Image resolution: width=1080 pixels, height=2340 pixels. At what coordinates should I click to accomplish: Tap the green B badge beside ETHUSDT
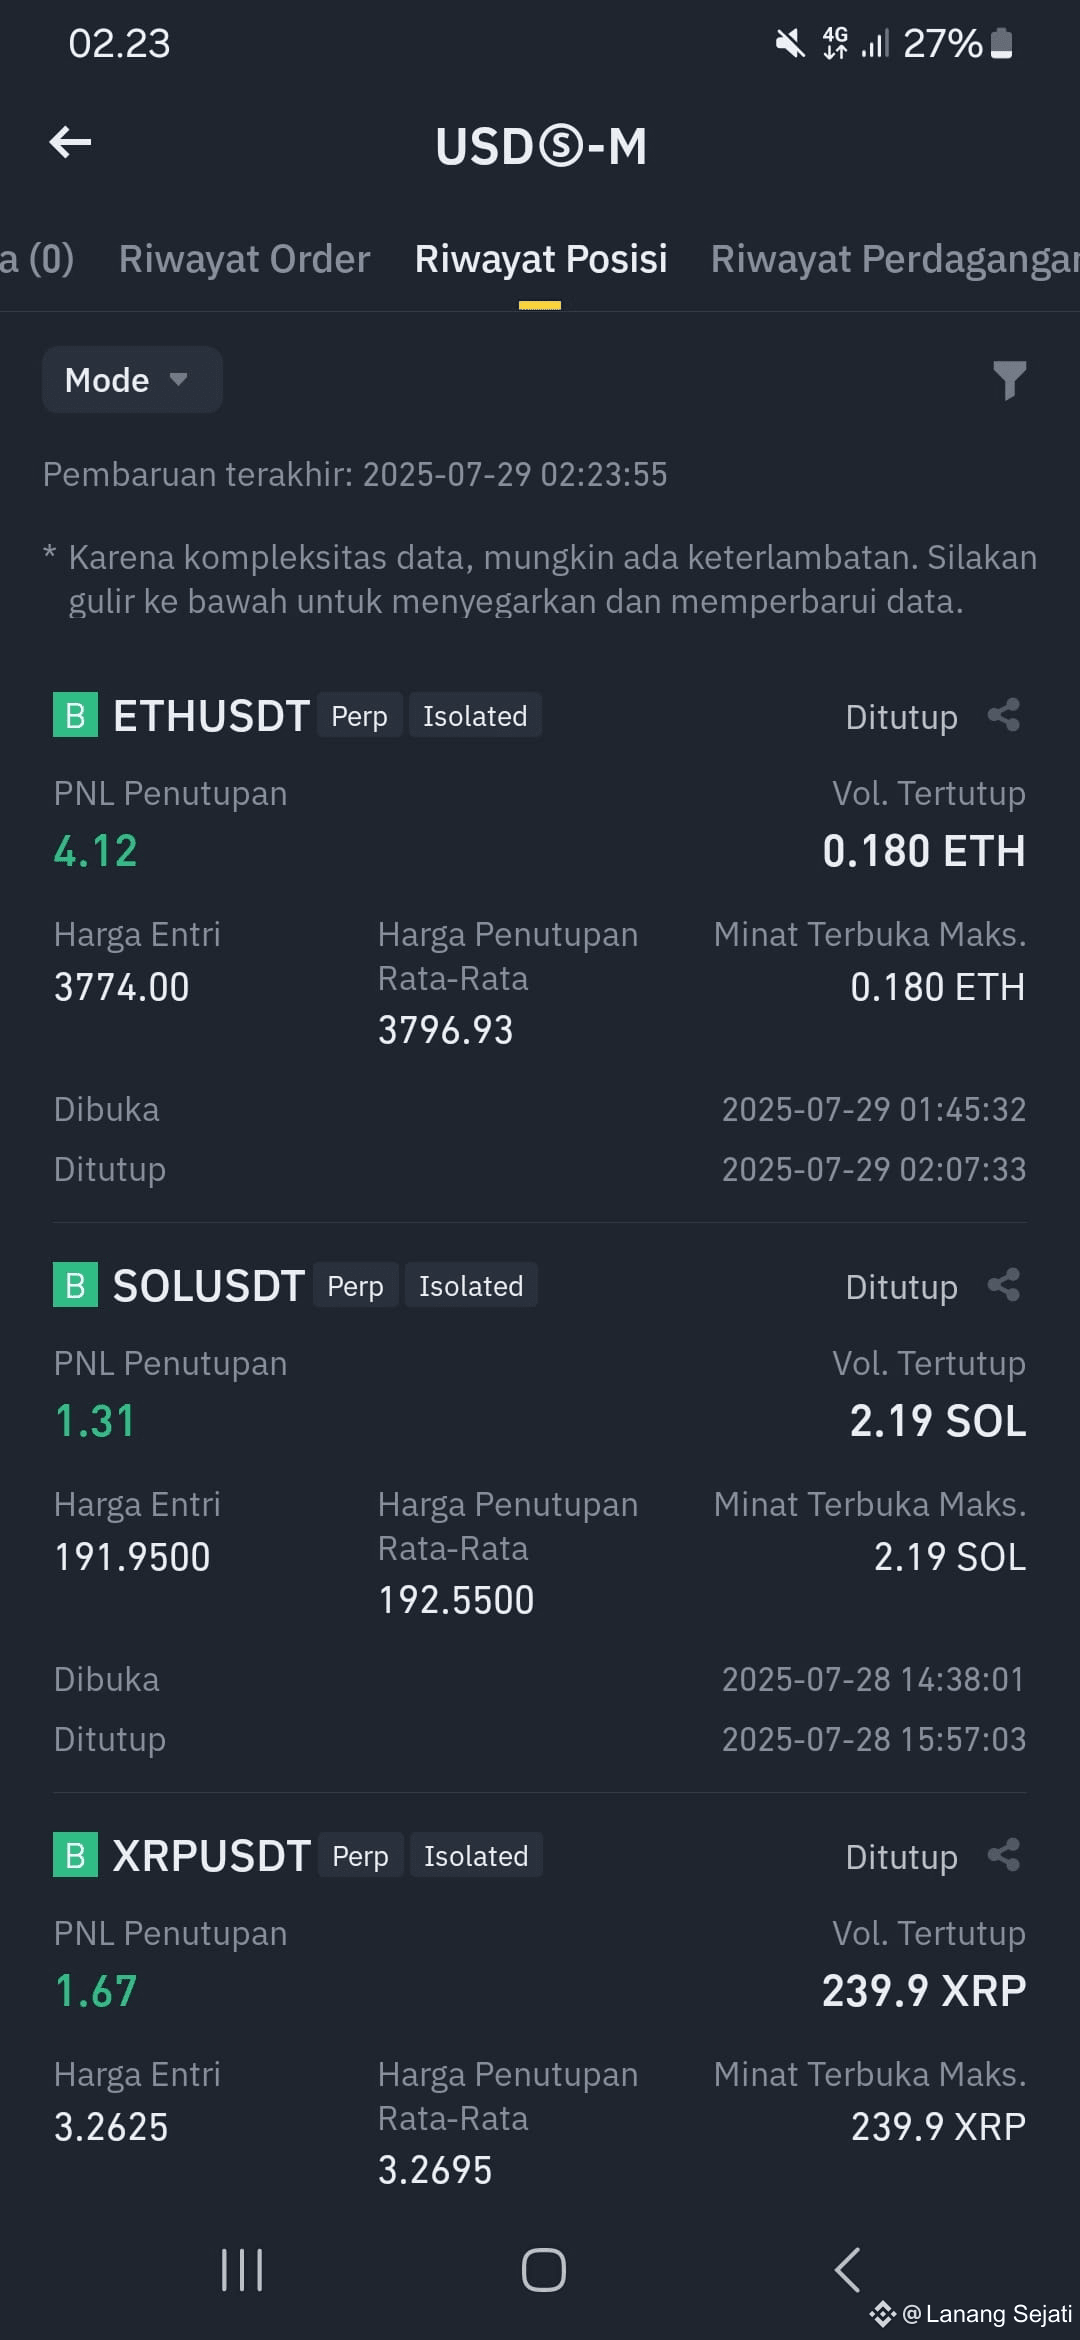point(75,715)
